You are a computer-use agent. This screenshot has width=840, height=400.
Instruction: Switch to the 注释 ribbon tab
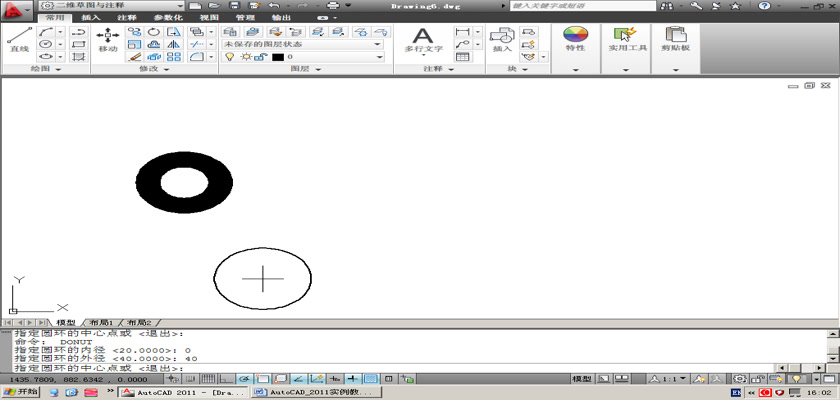coord(127,18)
